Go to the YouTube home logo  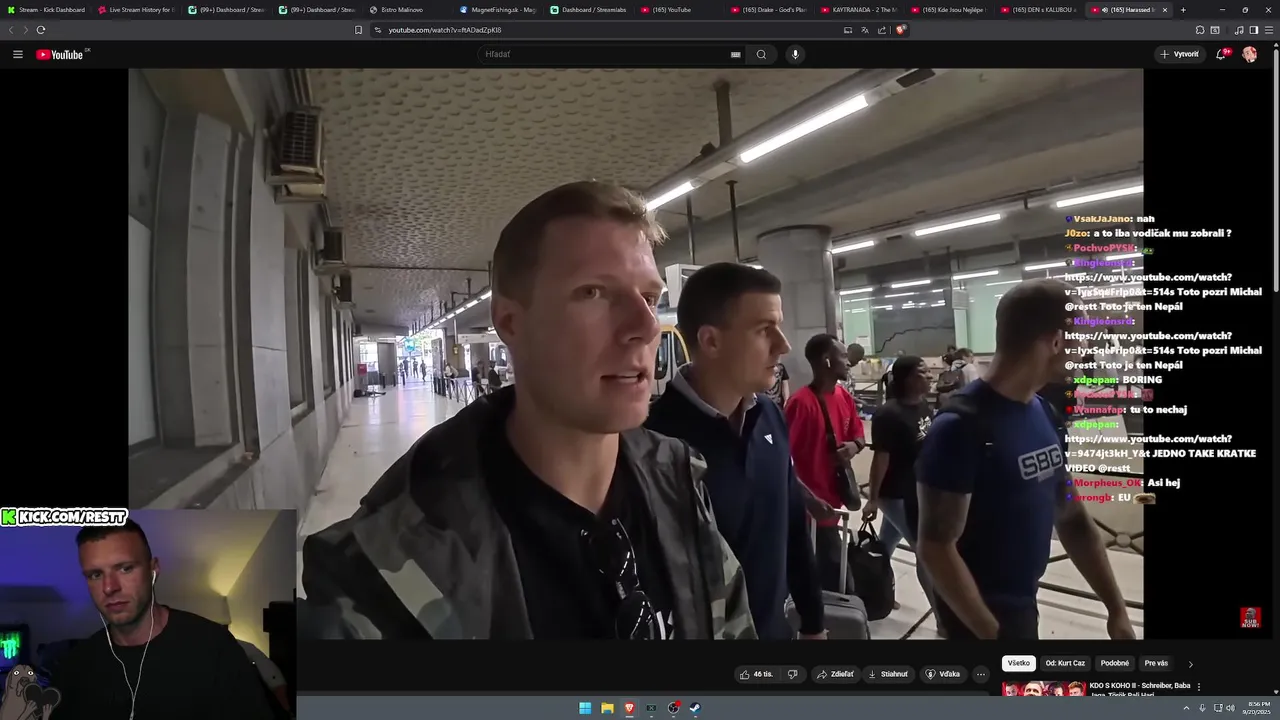tap(62, 54)
